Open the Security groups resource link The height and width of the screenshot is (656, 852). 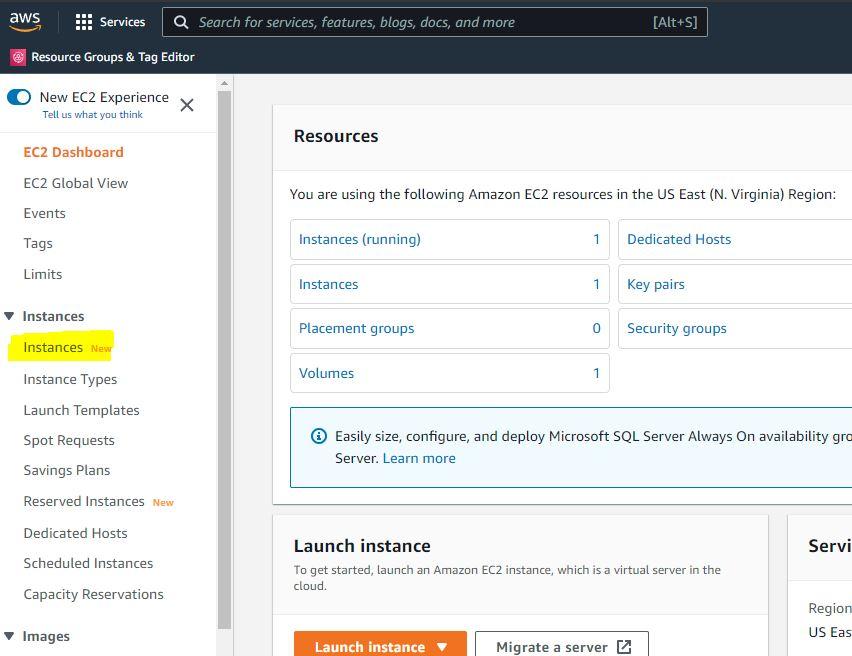pyautogui.click(x=677, y=328)
